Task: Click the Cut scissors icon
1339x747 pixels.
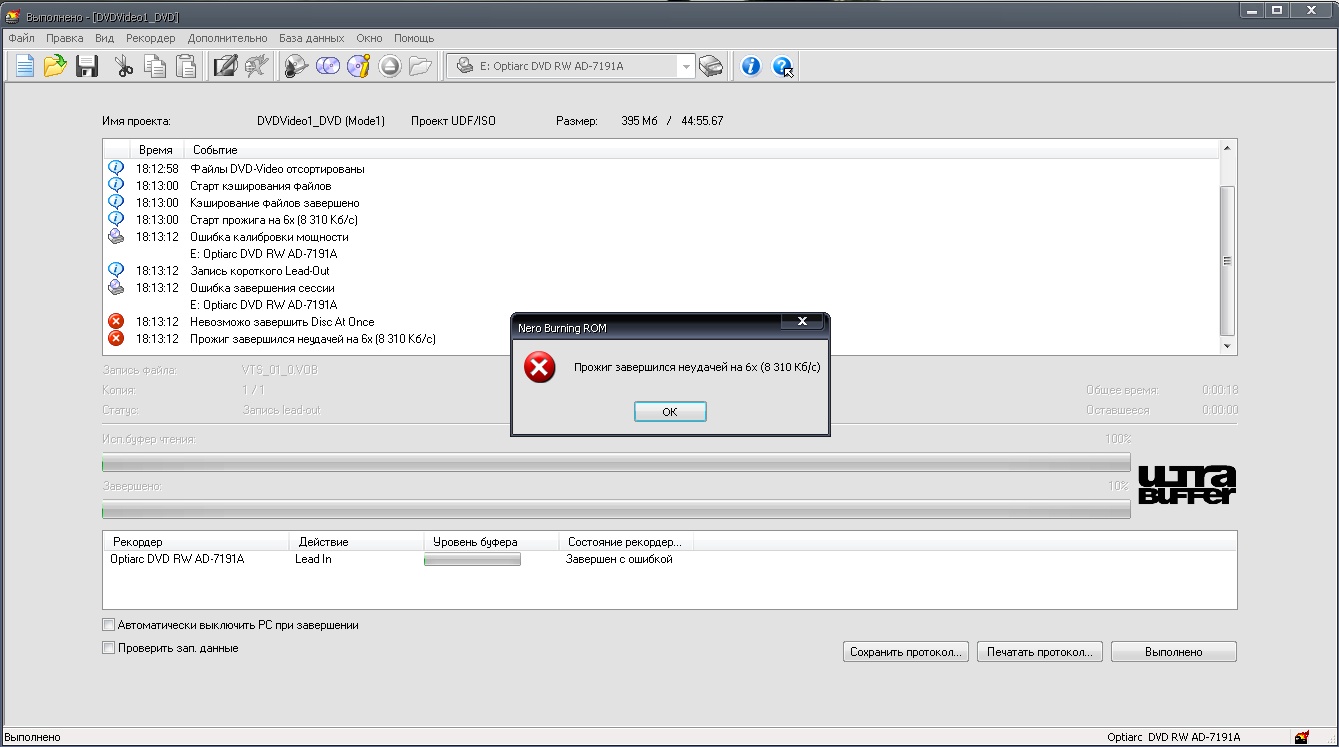Action: [x=124, y=66]
